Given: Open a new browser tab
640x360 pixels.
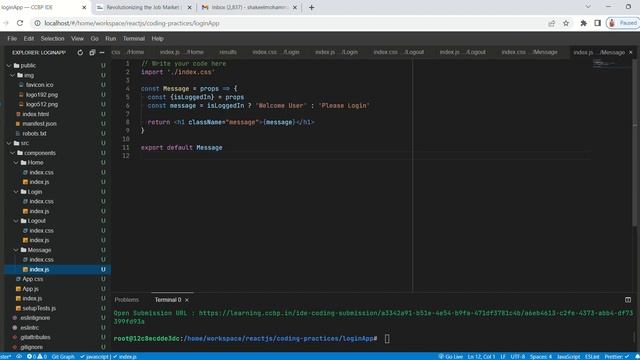Looking at the screenshot, I should pos(311,7).
